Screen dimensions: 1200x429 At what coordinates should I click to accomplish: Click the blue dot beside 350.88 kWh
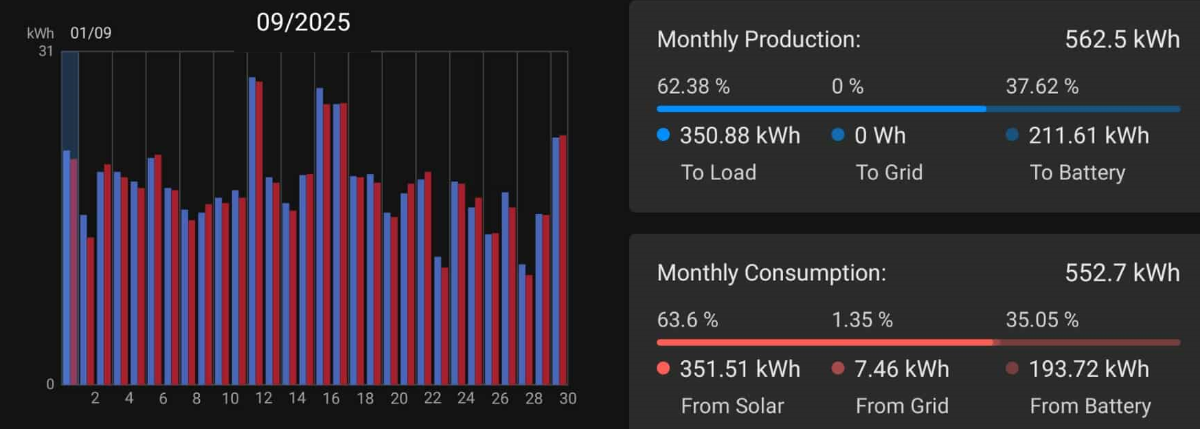click(x=663, y=136)
